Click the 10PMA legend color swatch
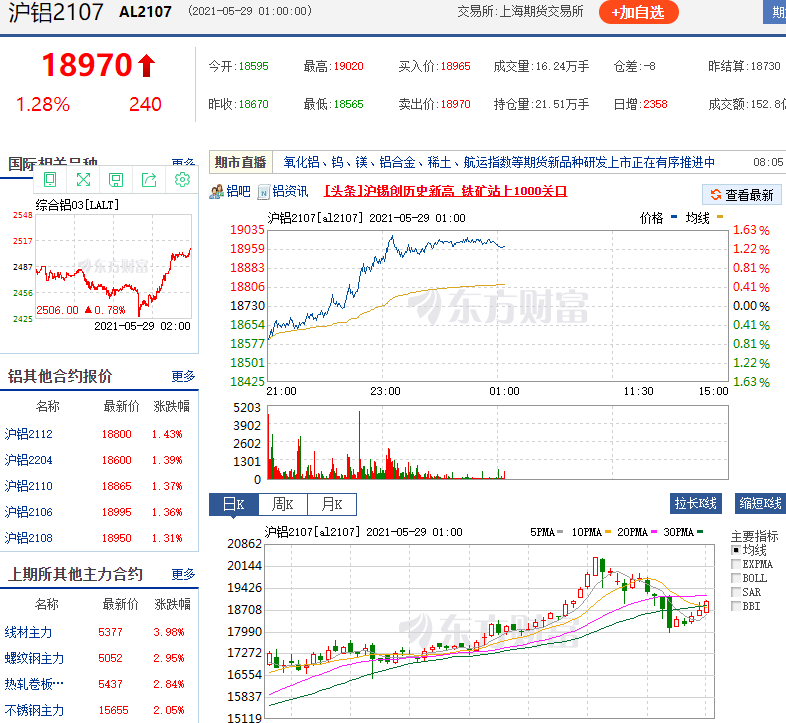Screen dimensions: 786x723 click(608, 532)
